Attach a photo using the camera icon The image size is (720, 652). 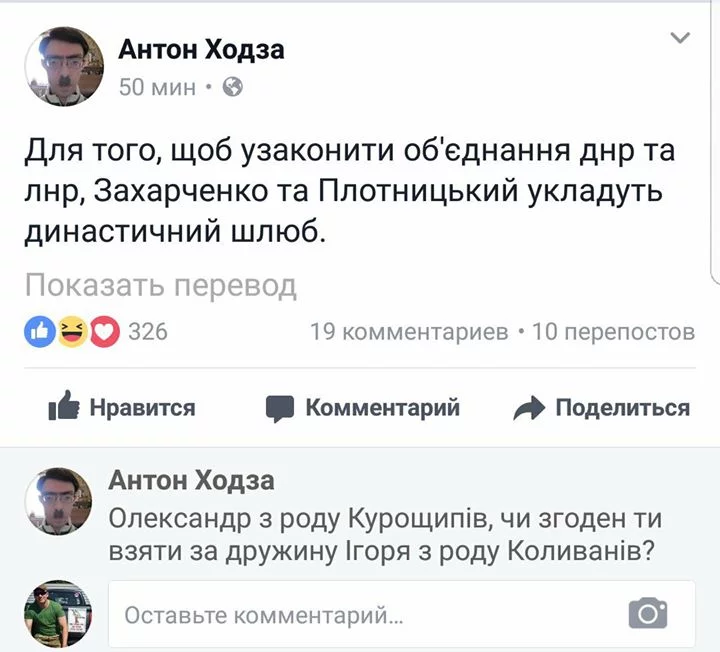tap(647, 613)
